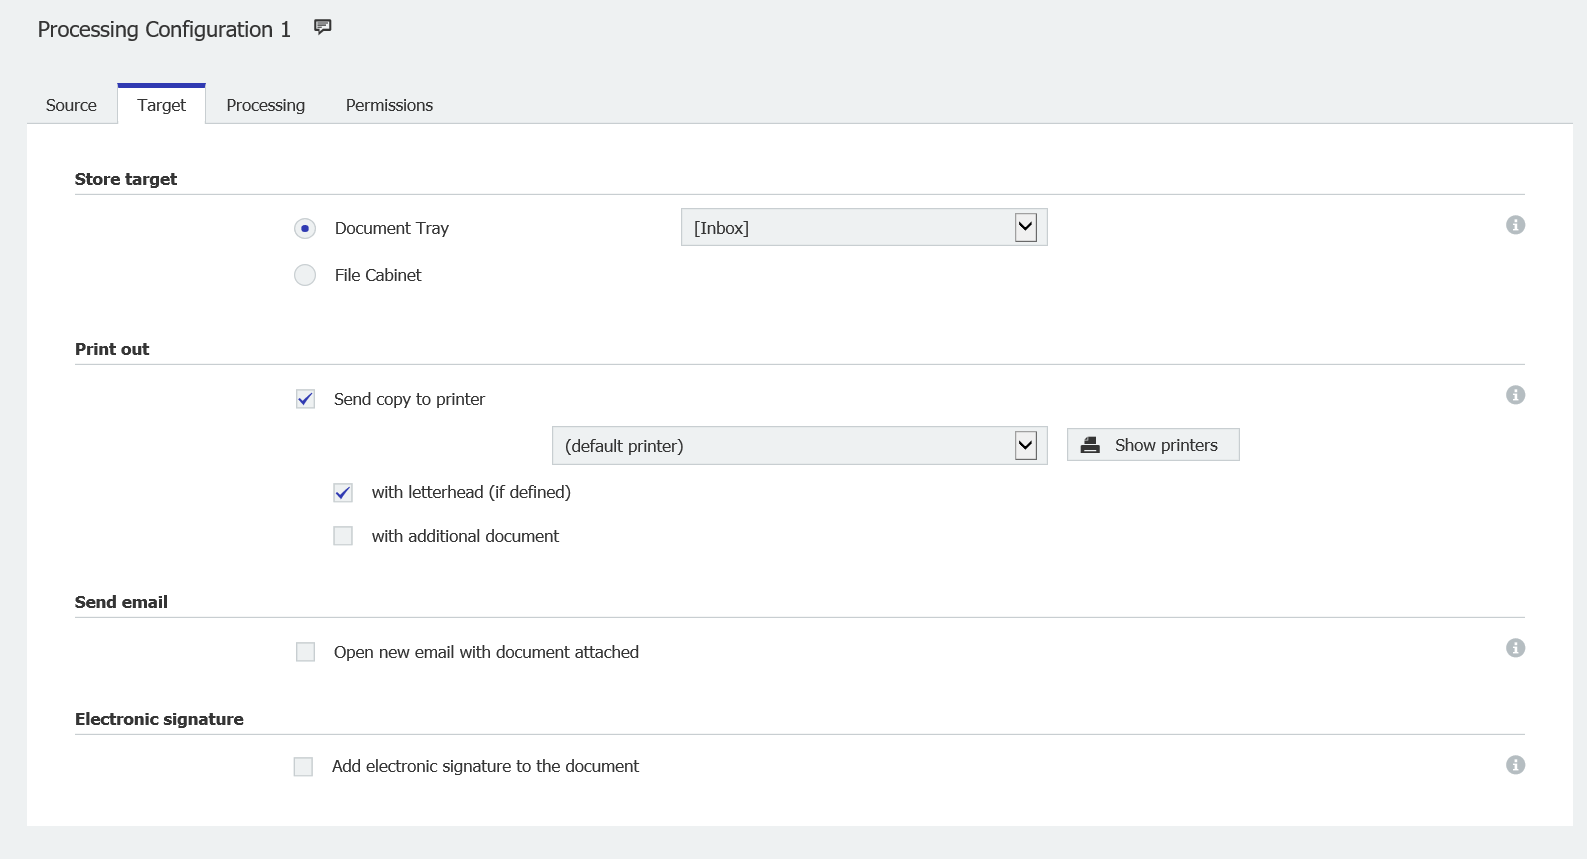Image resolution: width=1587 pixels, height=859 pixels.
Task: Enable Add electronic signature to the document
Action: 303,766
